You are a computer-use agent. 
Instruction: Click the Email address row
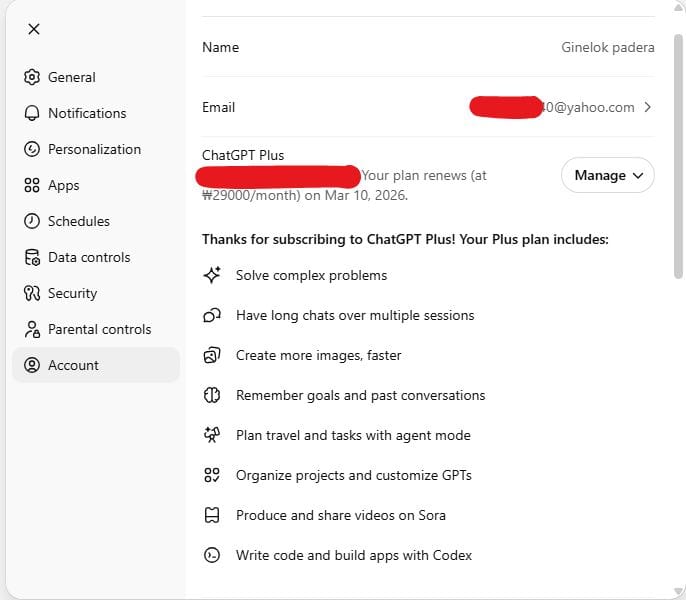pos(428,107)
